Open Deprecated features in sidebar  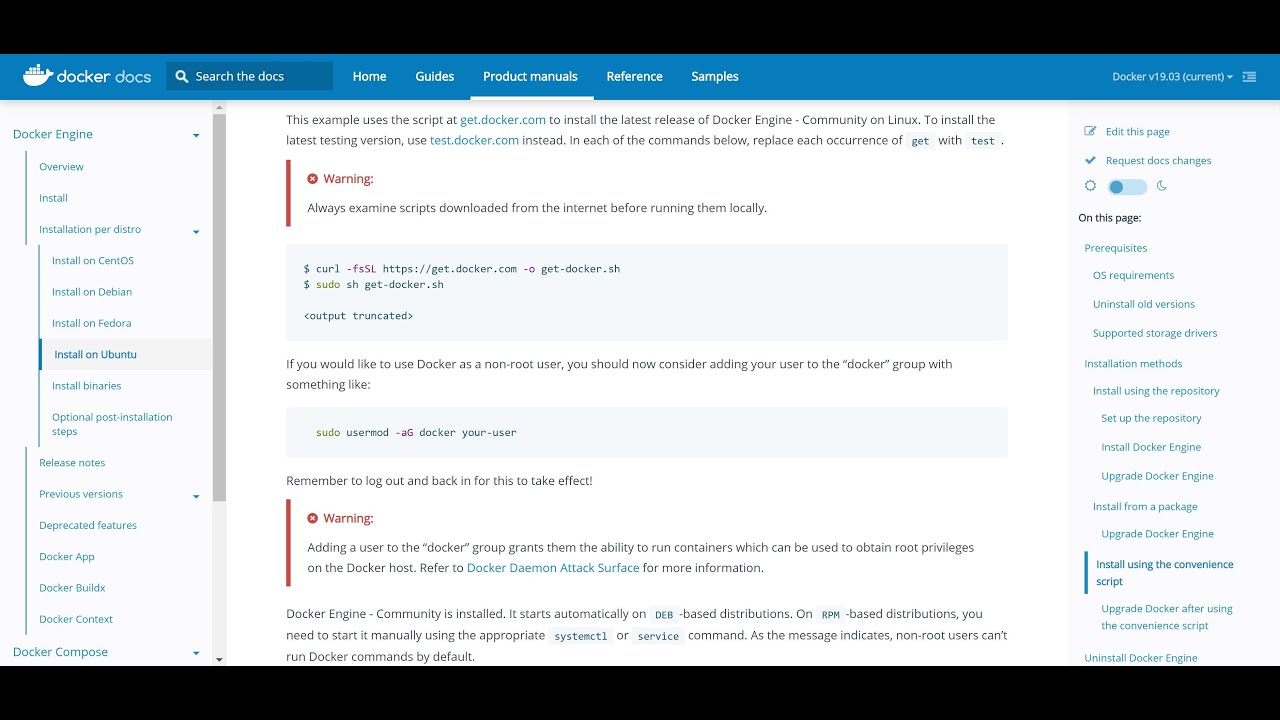click(x=88, y=525)
